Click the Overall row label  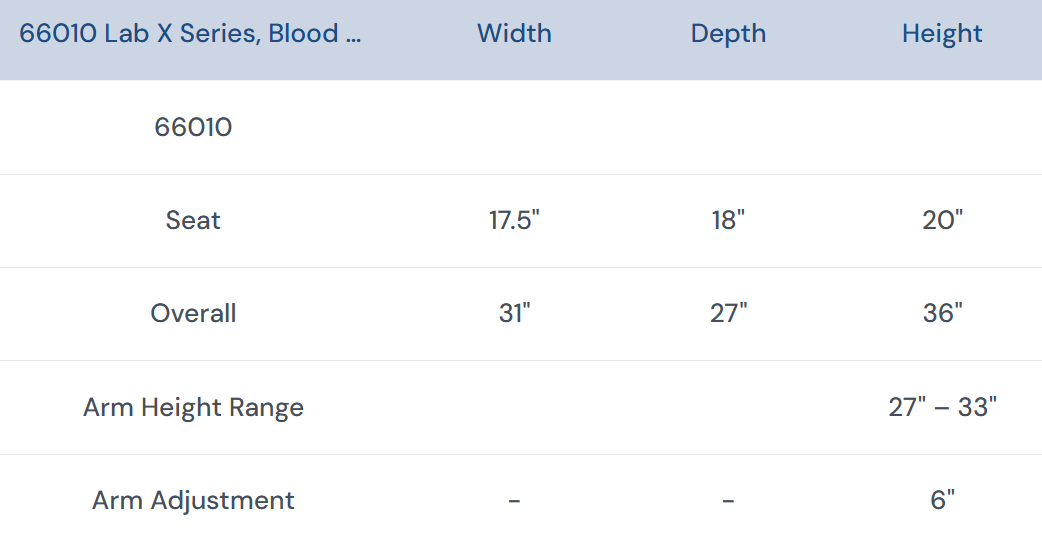point(193,313)
